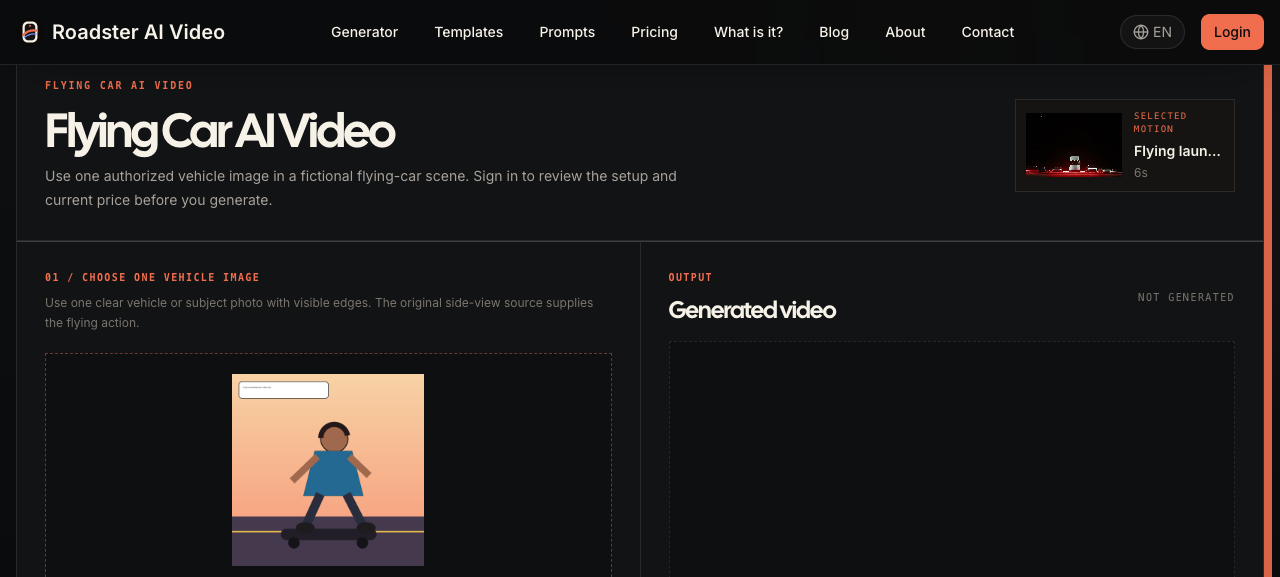Click the OUTPUT section label
The height and width of the screenshot is (577, 1280).
tap(690, 278)
